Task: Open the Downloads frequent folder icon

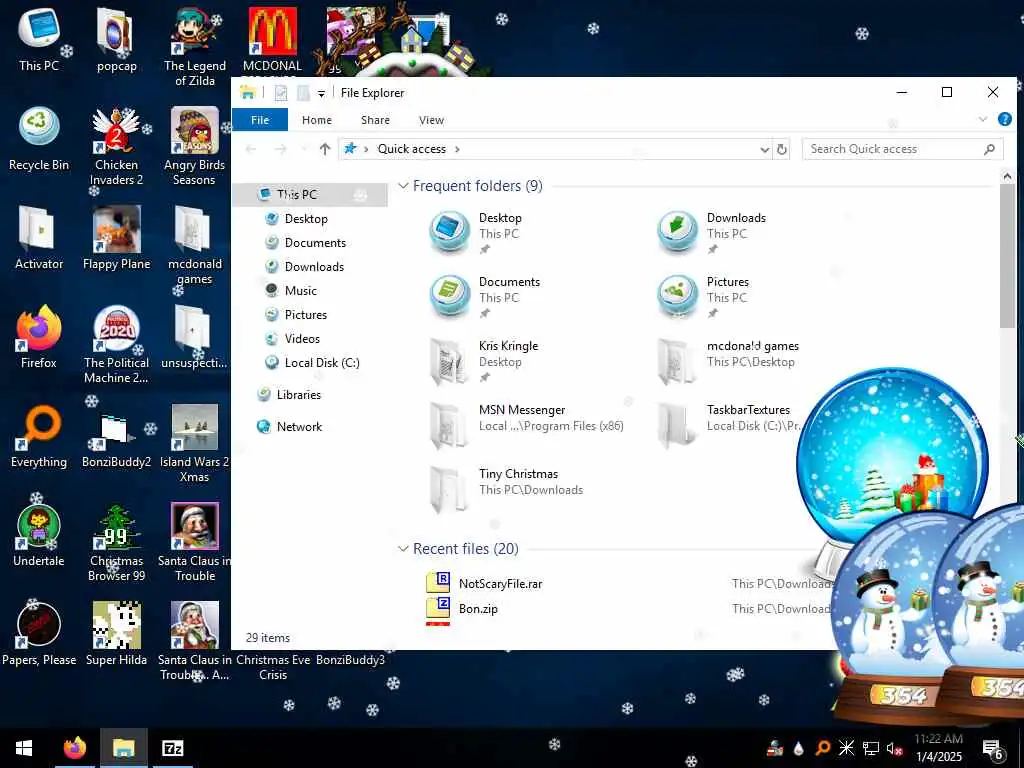Action: [677, 232]
